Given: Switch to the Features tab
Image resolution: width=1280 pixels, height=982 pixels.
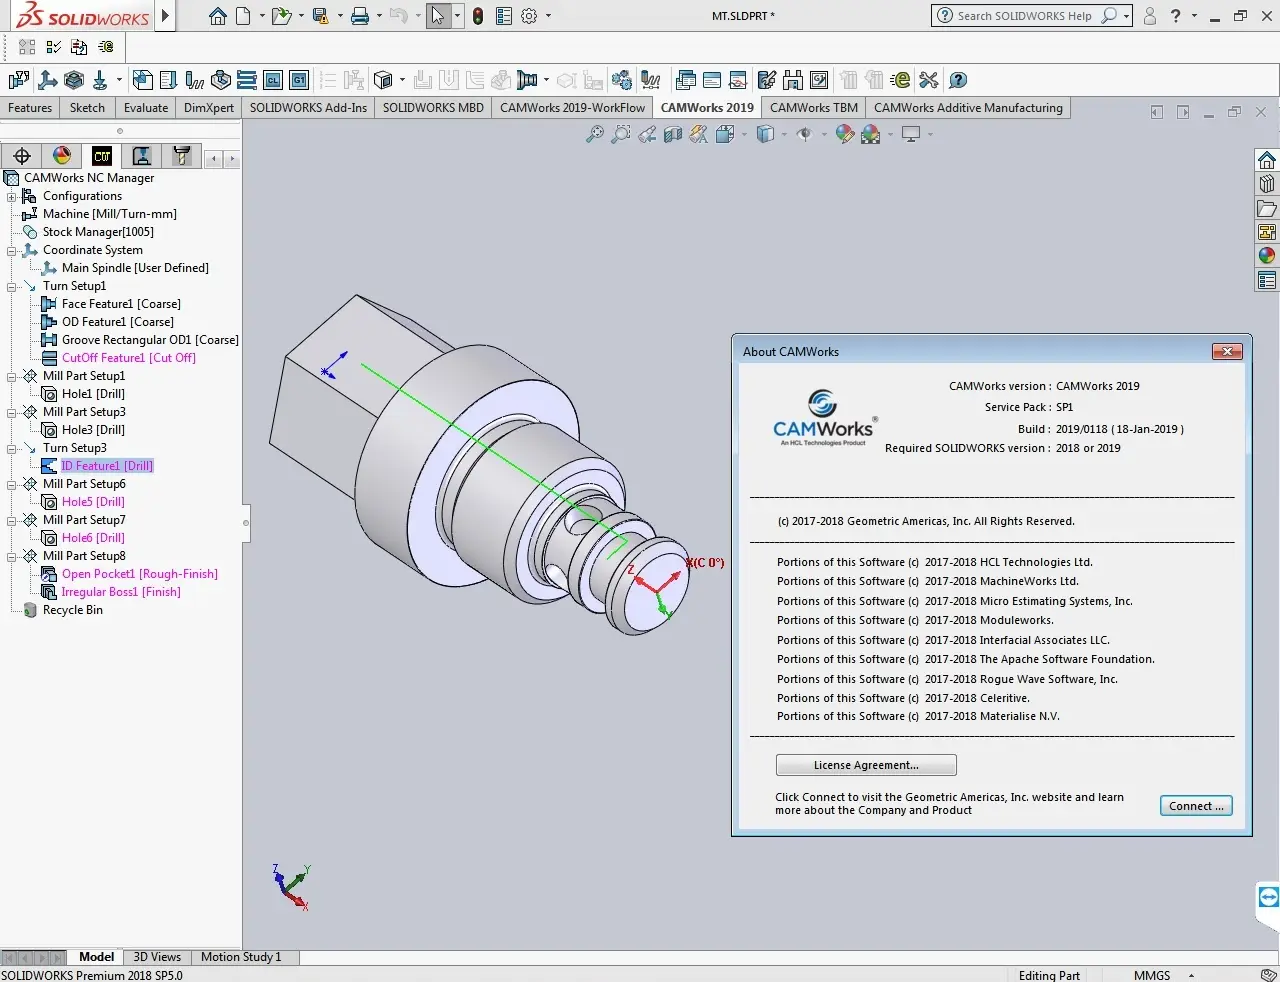Looking at the screenshot, I should coord(30,108).
